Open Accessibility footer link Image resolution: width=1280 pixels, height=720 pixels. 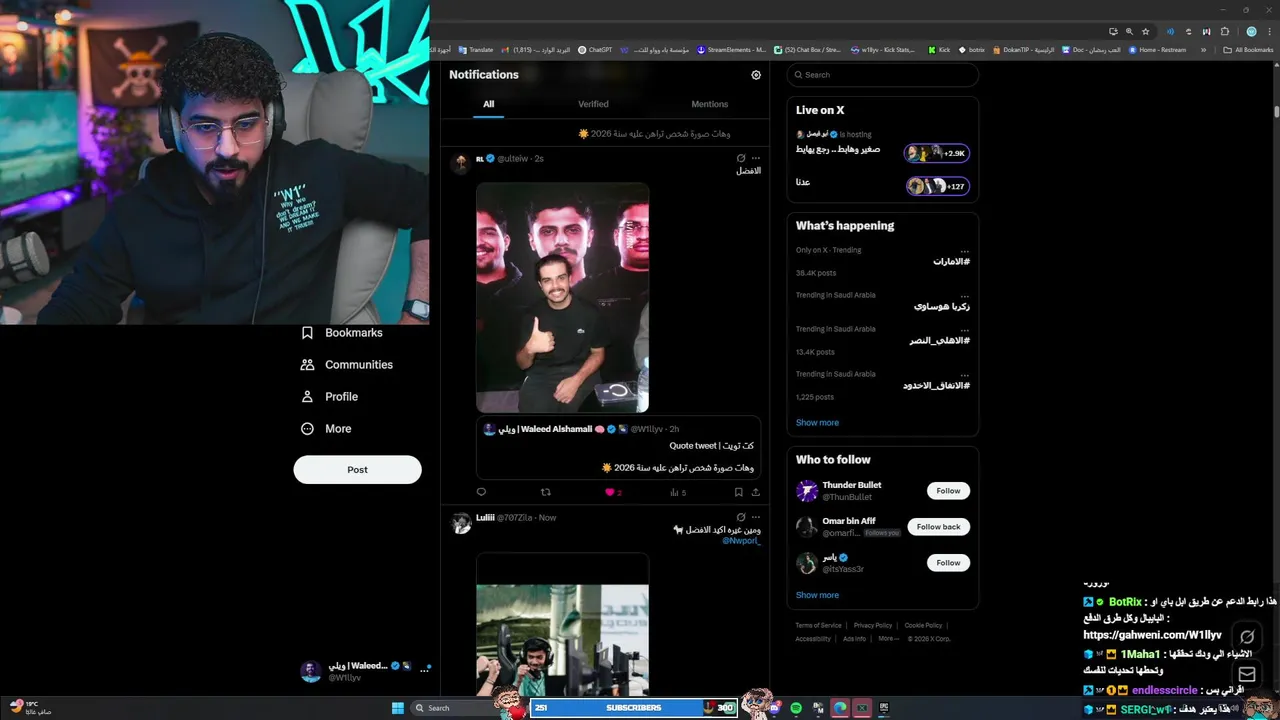pos(813,638)
